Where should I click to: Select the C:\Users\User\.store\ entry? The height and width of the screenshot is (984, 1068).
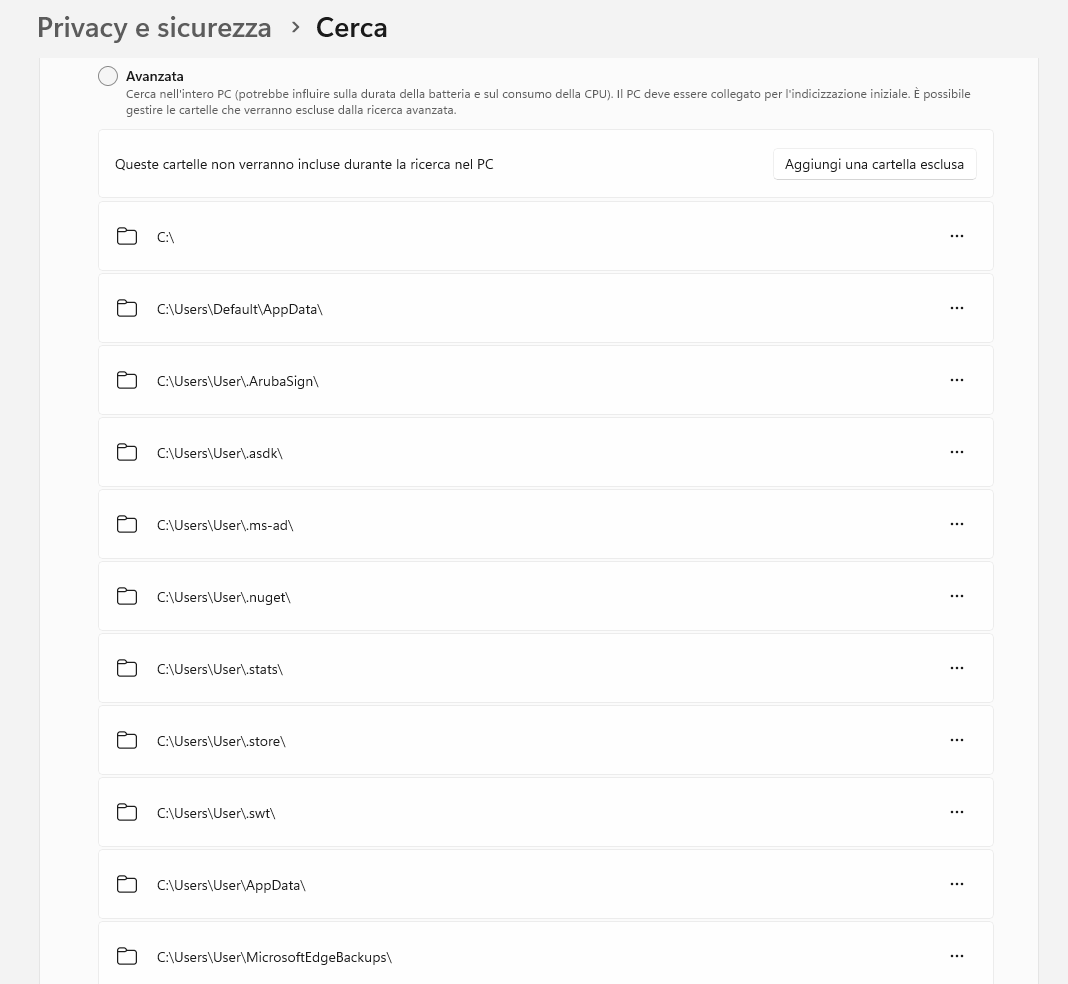pyautogui.click(x=500, y=741)
